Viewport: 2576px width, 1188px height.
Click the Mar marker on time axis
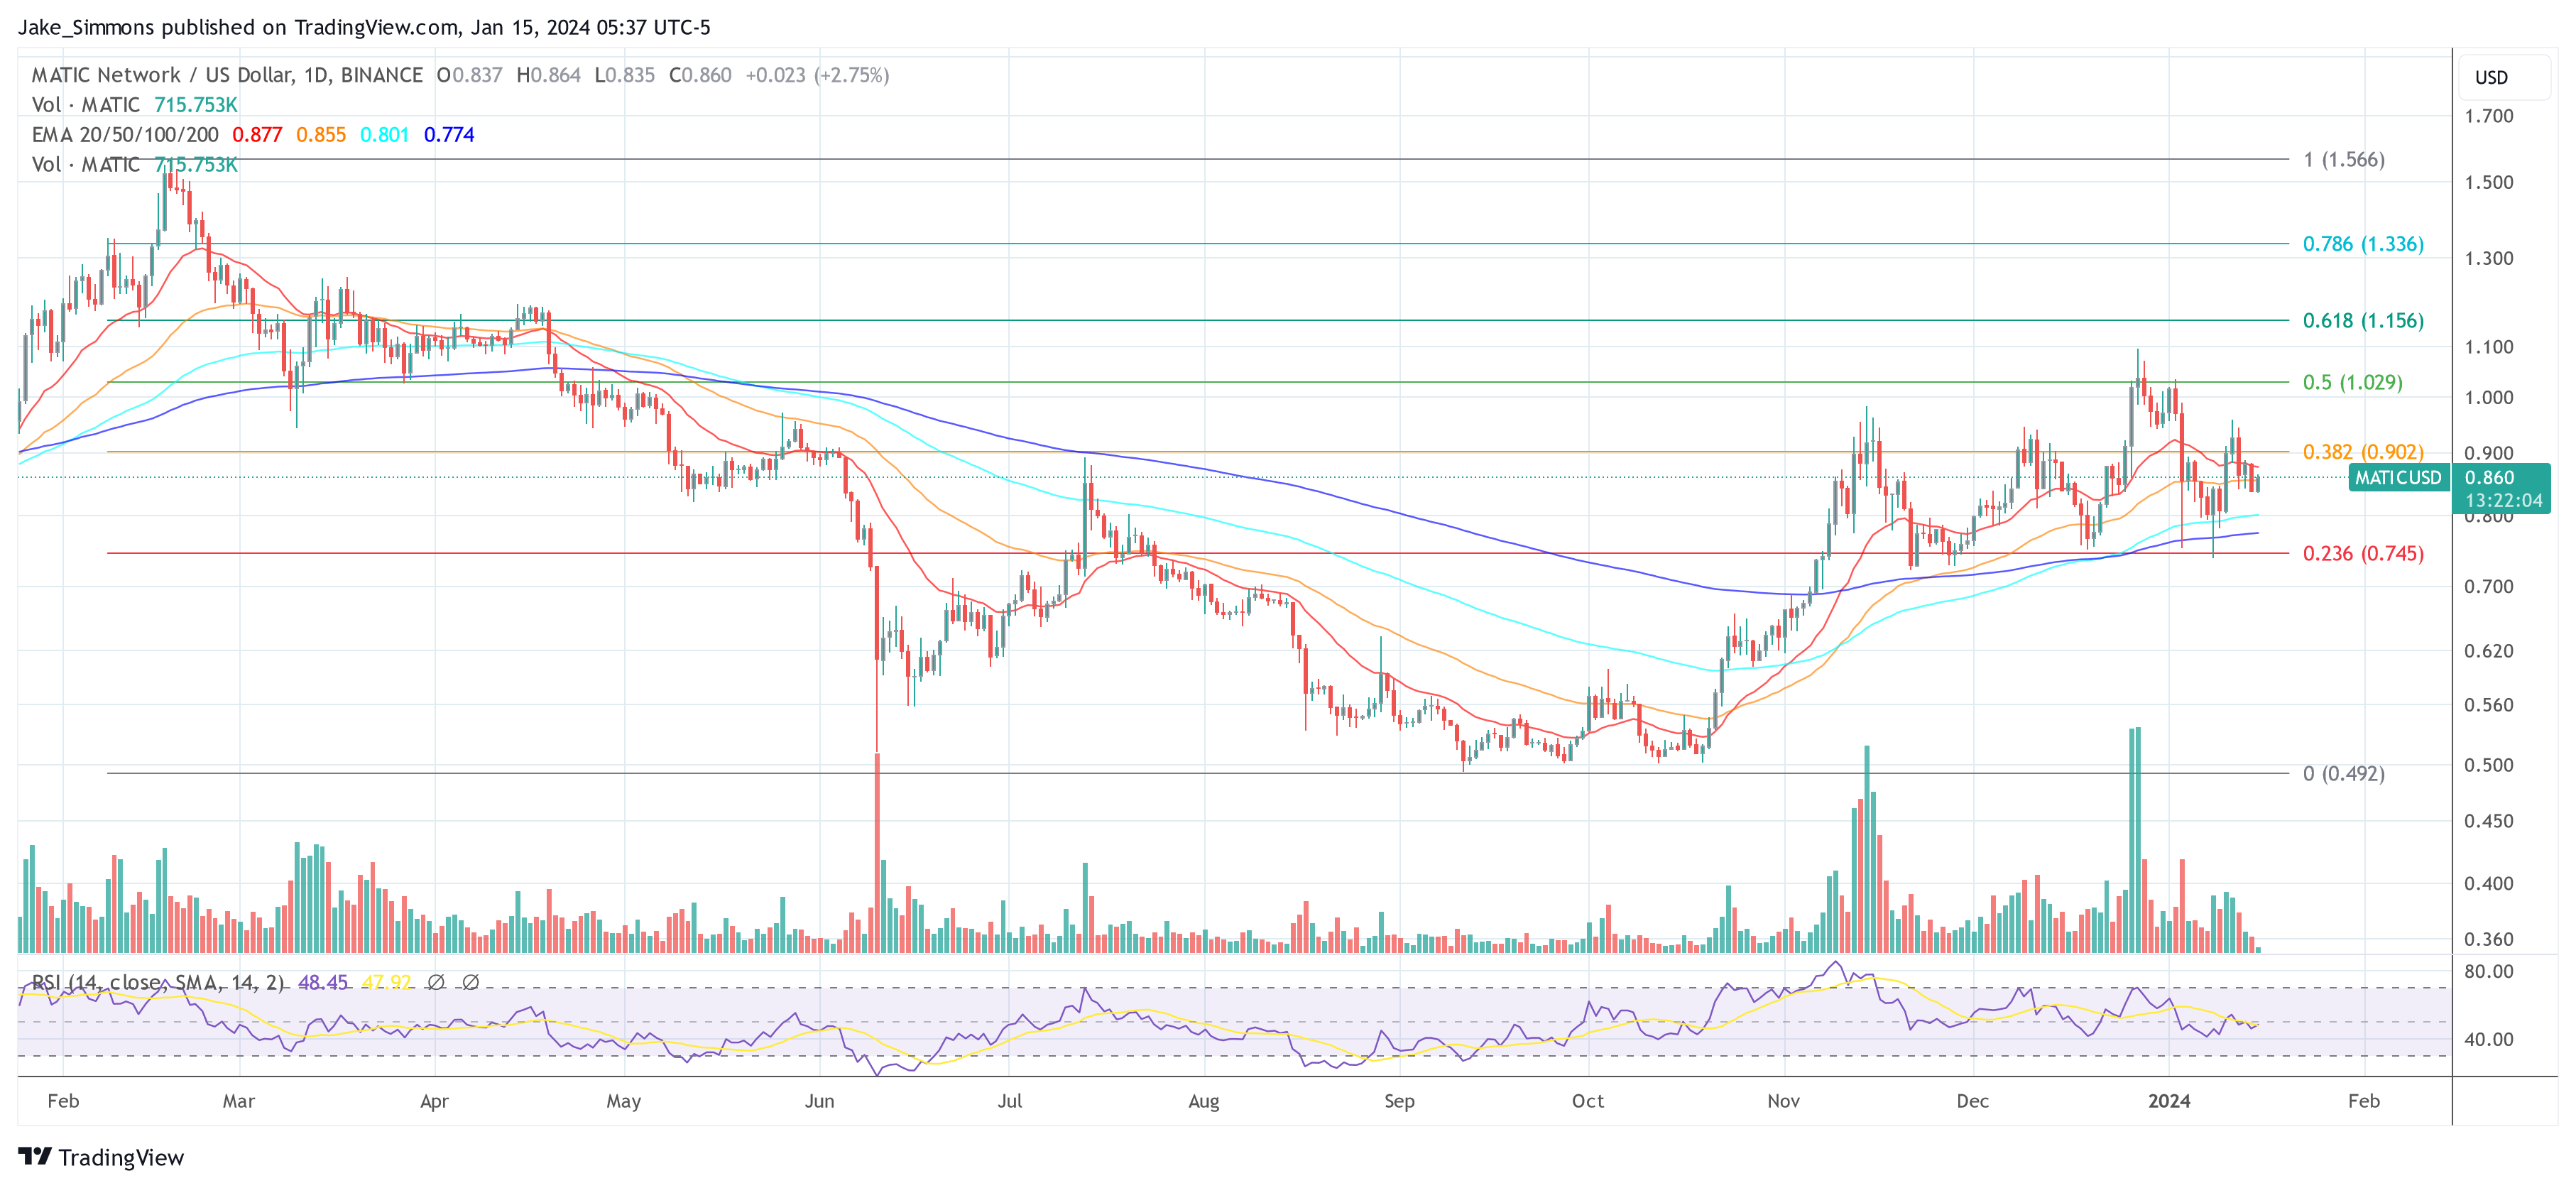pos(238,1100)
